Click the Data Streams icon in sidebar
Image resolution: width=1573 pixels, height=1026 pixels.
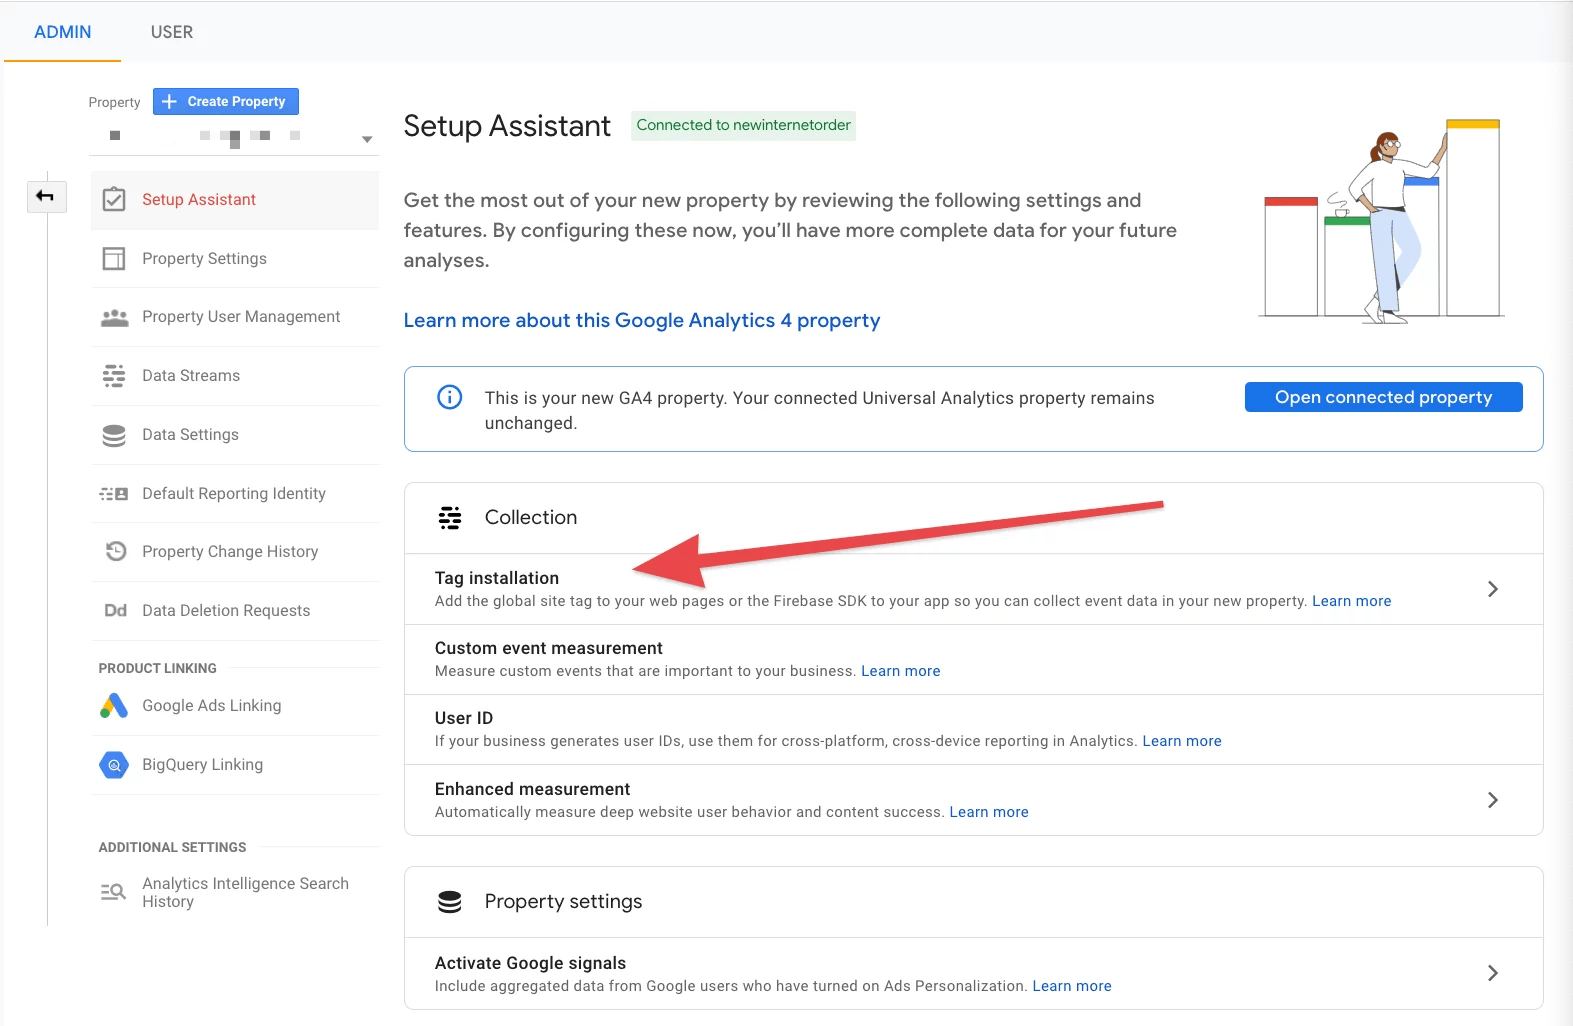114,376
